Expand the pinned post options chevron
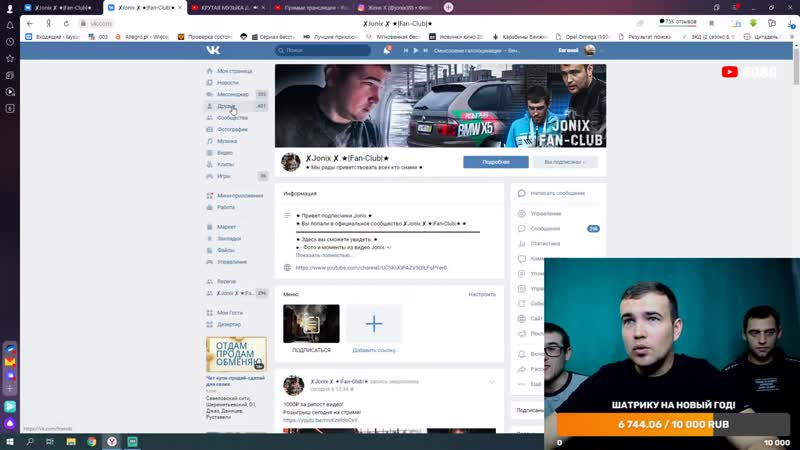800x450 pixels. pos(491,382)
